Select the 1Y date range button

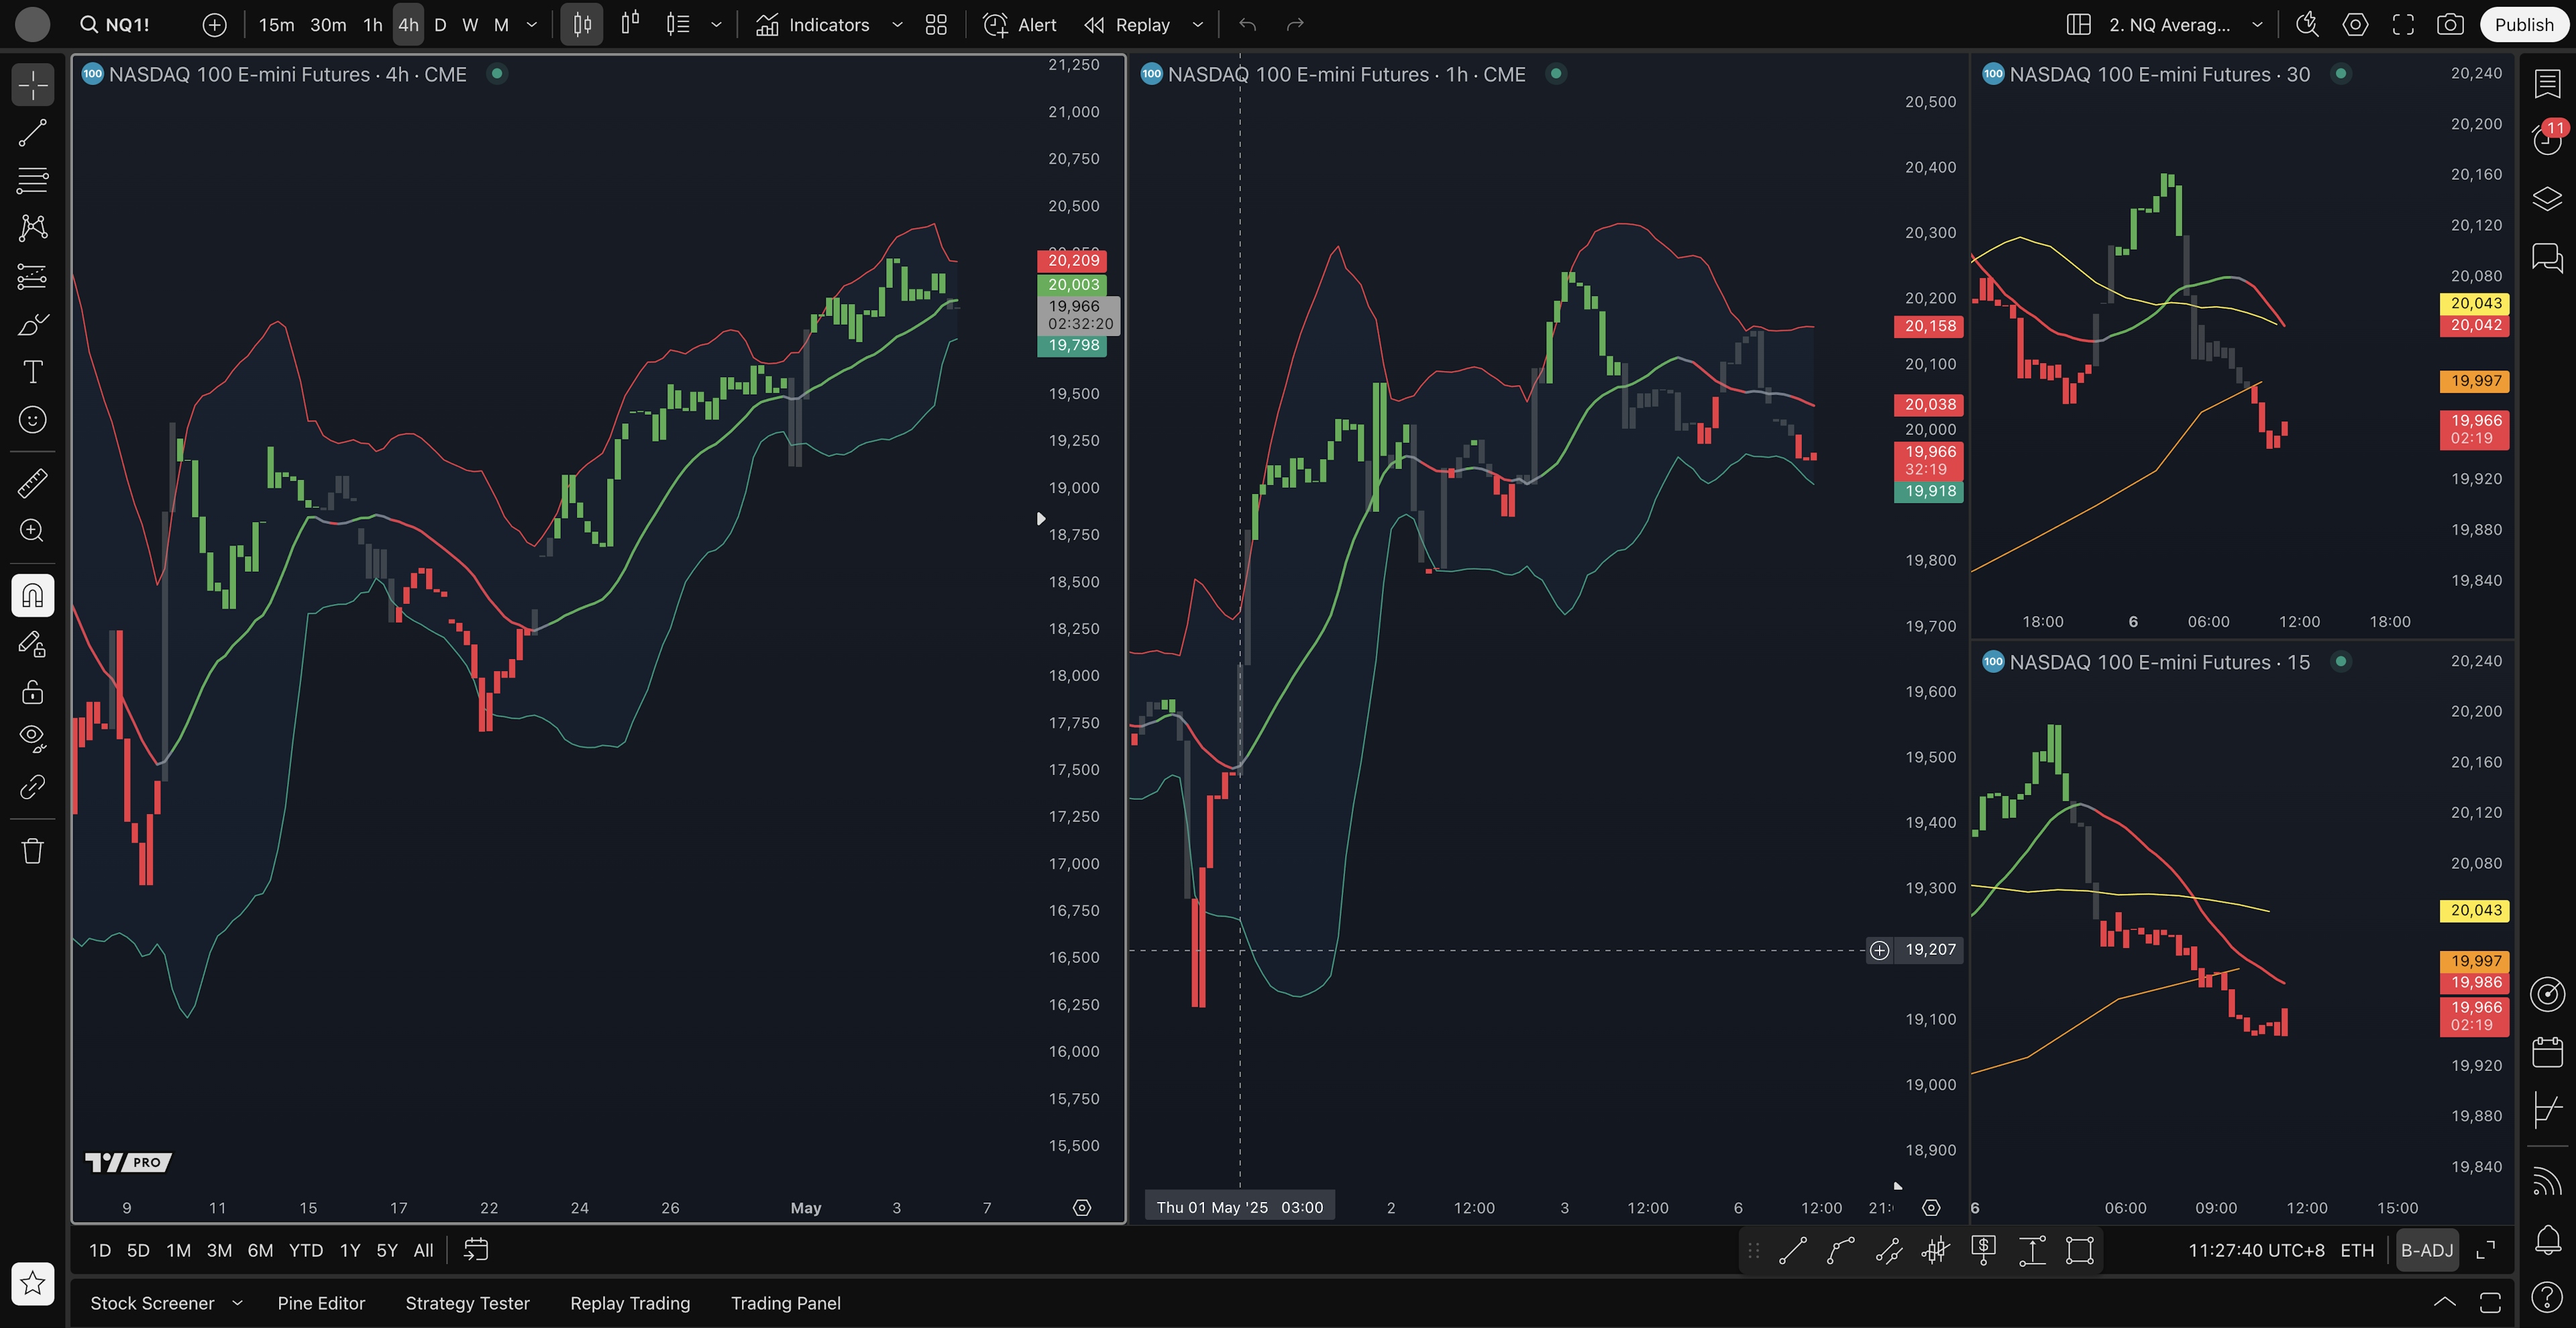(350, 1250)
